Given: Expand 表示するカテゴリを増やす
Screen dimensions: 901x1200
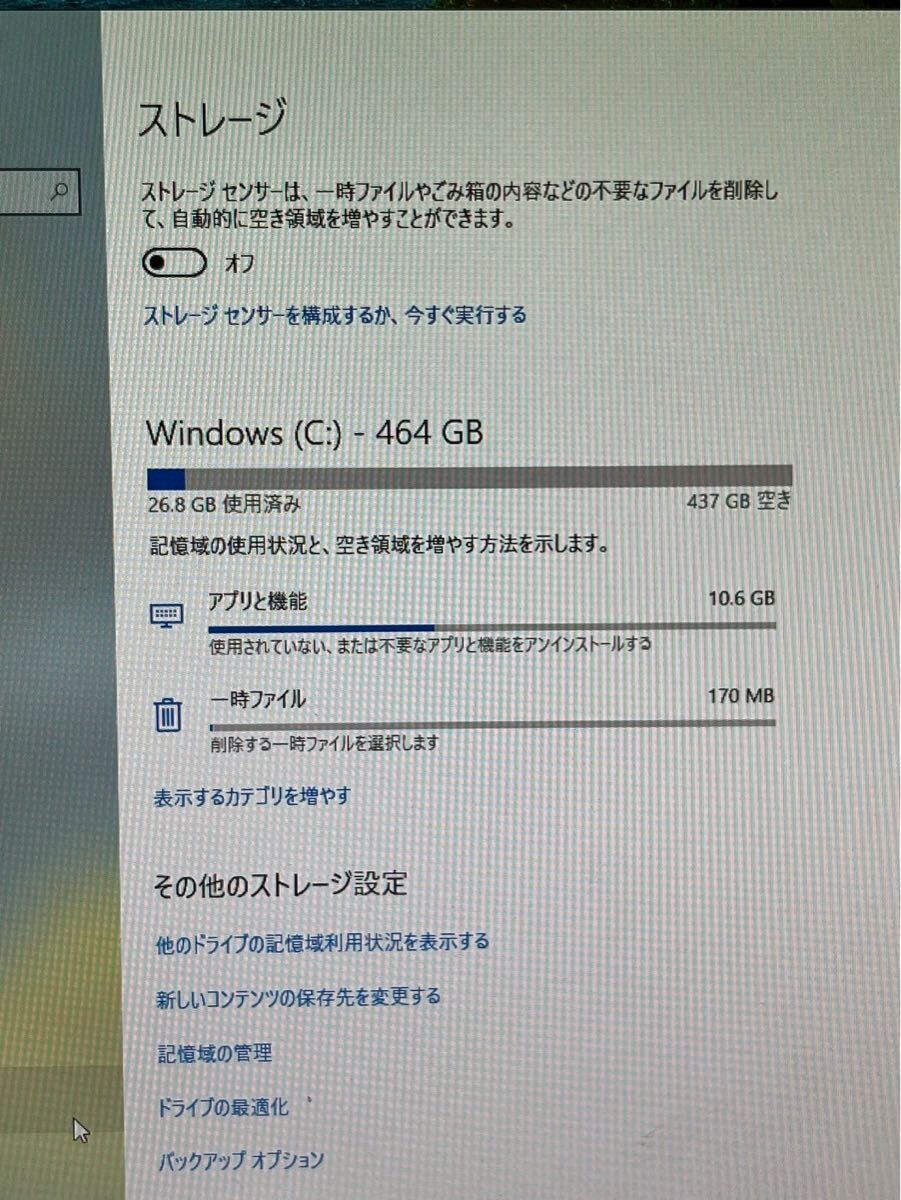Looking at the screenshot, I should [252, 797].
